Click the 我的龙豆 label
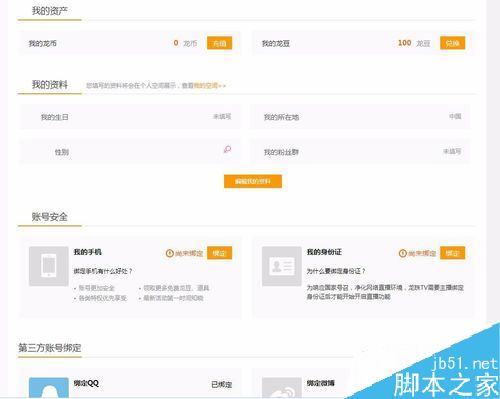The image size is (500, 399). click(276, 43)
